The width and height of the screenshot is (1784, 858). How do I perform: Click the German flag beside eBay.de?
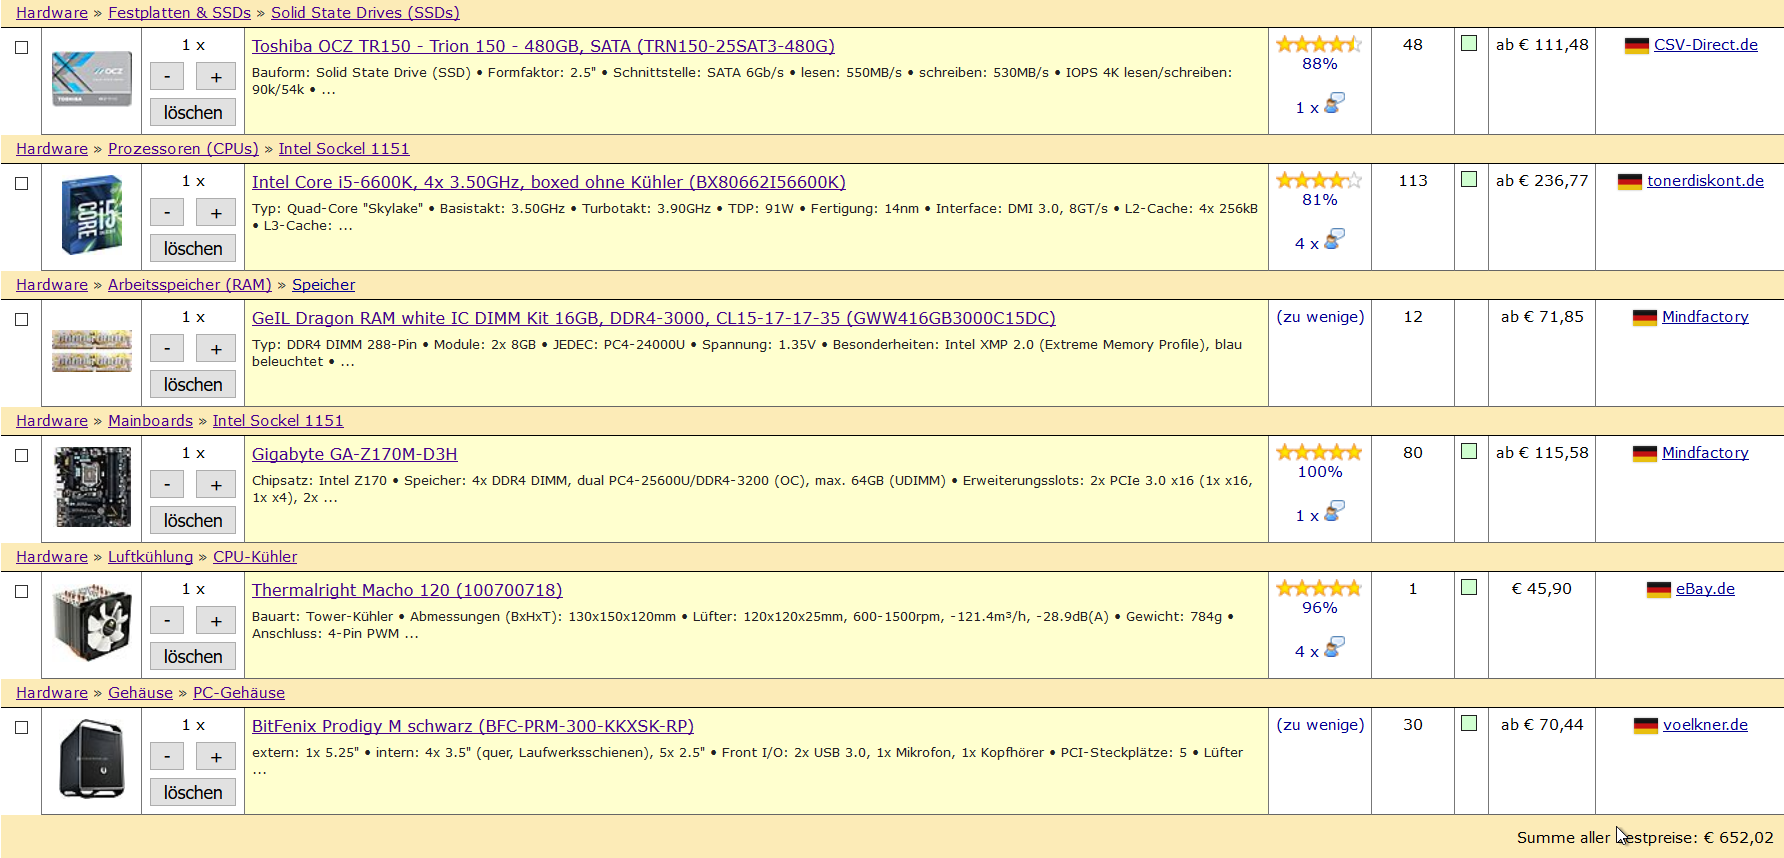[x=1659, y=590]
